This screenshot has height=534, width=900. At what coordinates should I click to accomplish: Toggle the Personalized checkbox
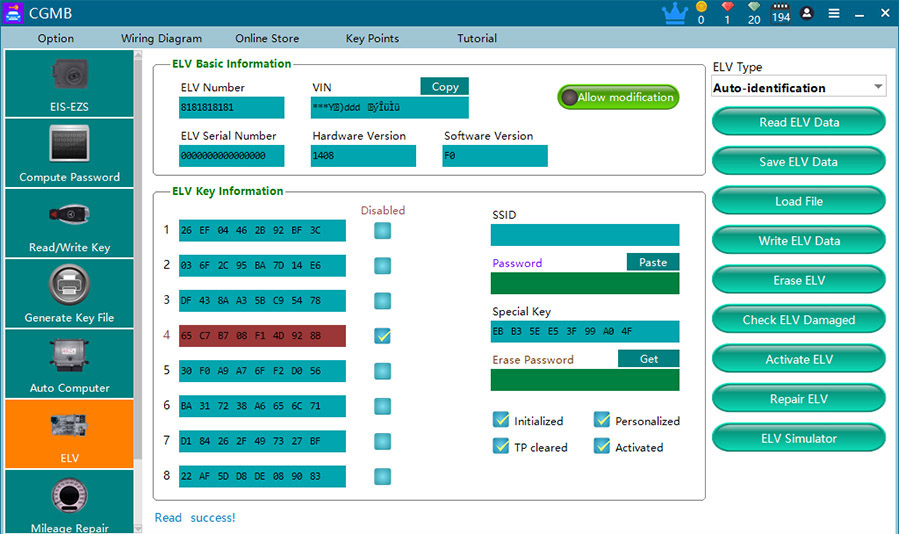click(x=602, y=420)
